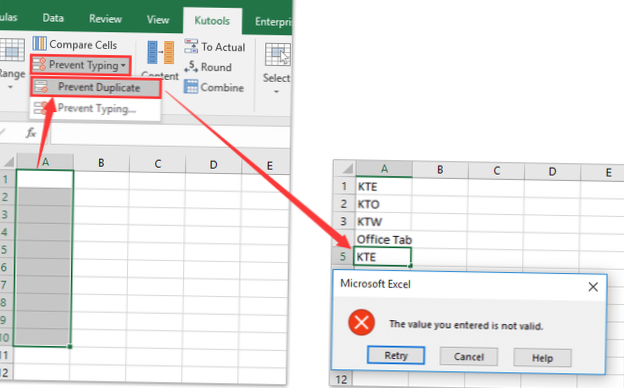The image size is (624, 388).
Task: Click Retry in the error dialog
Action: click(396, 355)
